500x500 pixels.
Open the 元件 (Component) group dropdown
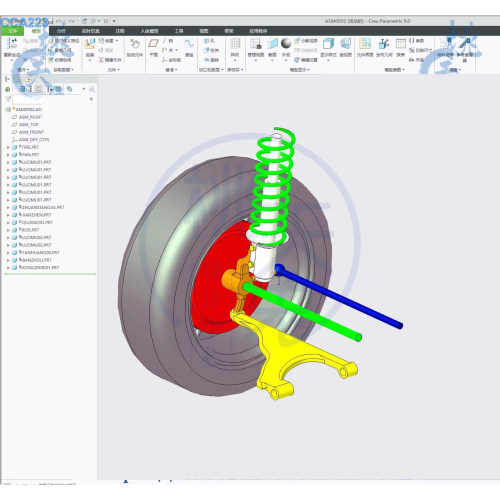point(114,70)
